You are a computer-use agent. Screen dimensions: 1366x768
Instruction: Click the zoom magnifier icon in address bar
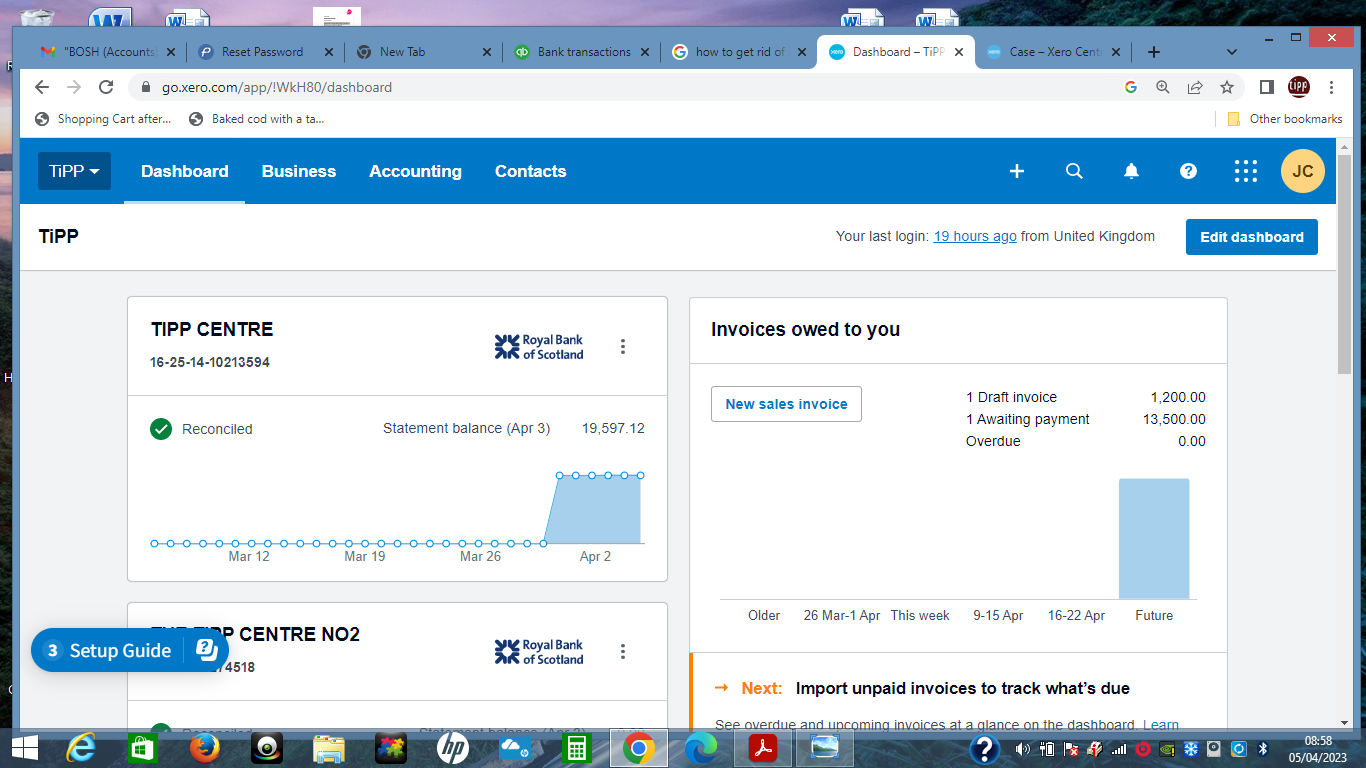click(x=1163, y=87)
